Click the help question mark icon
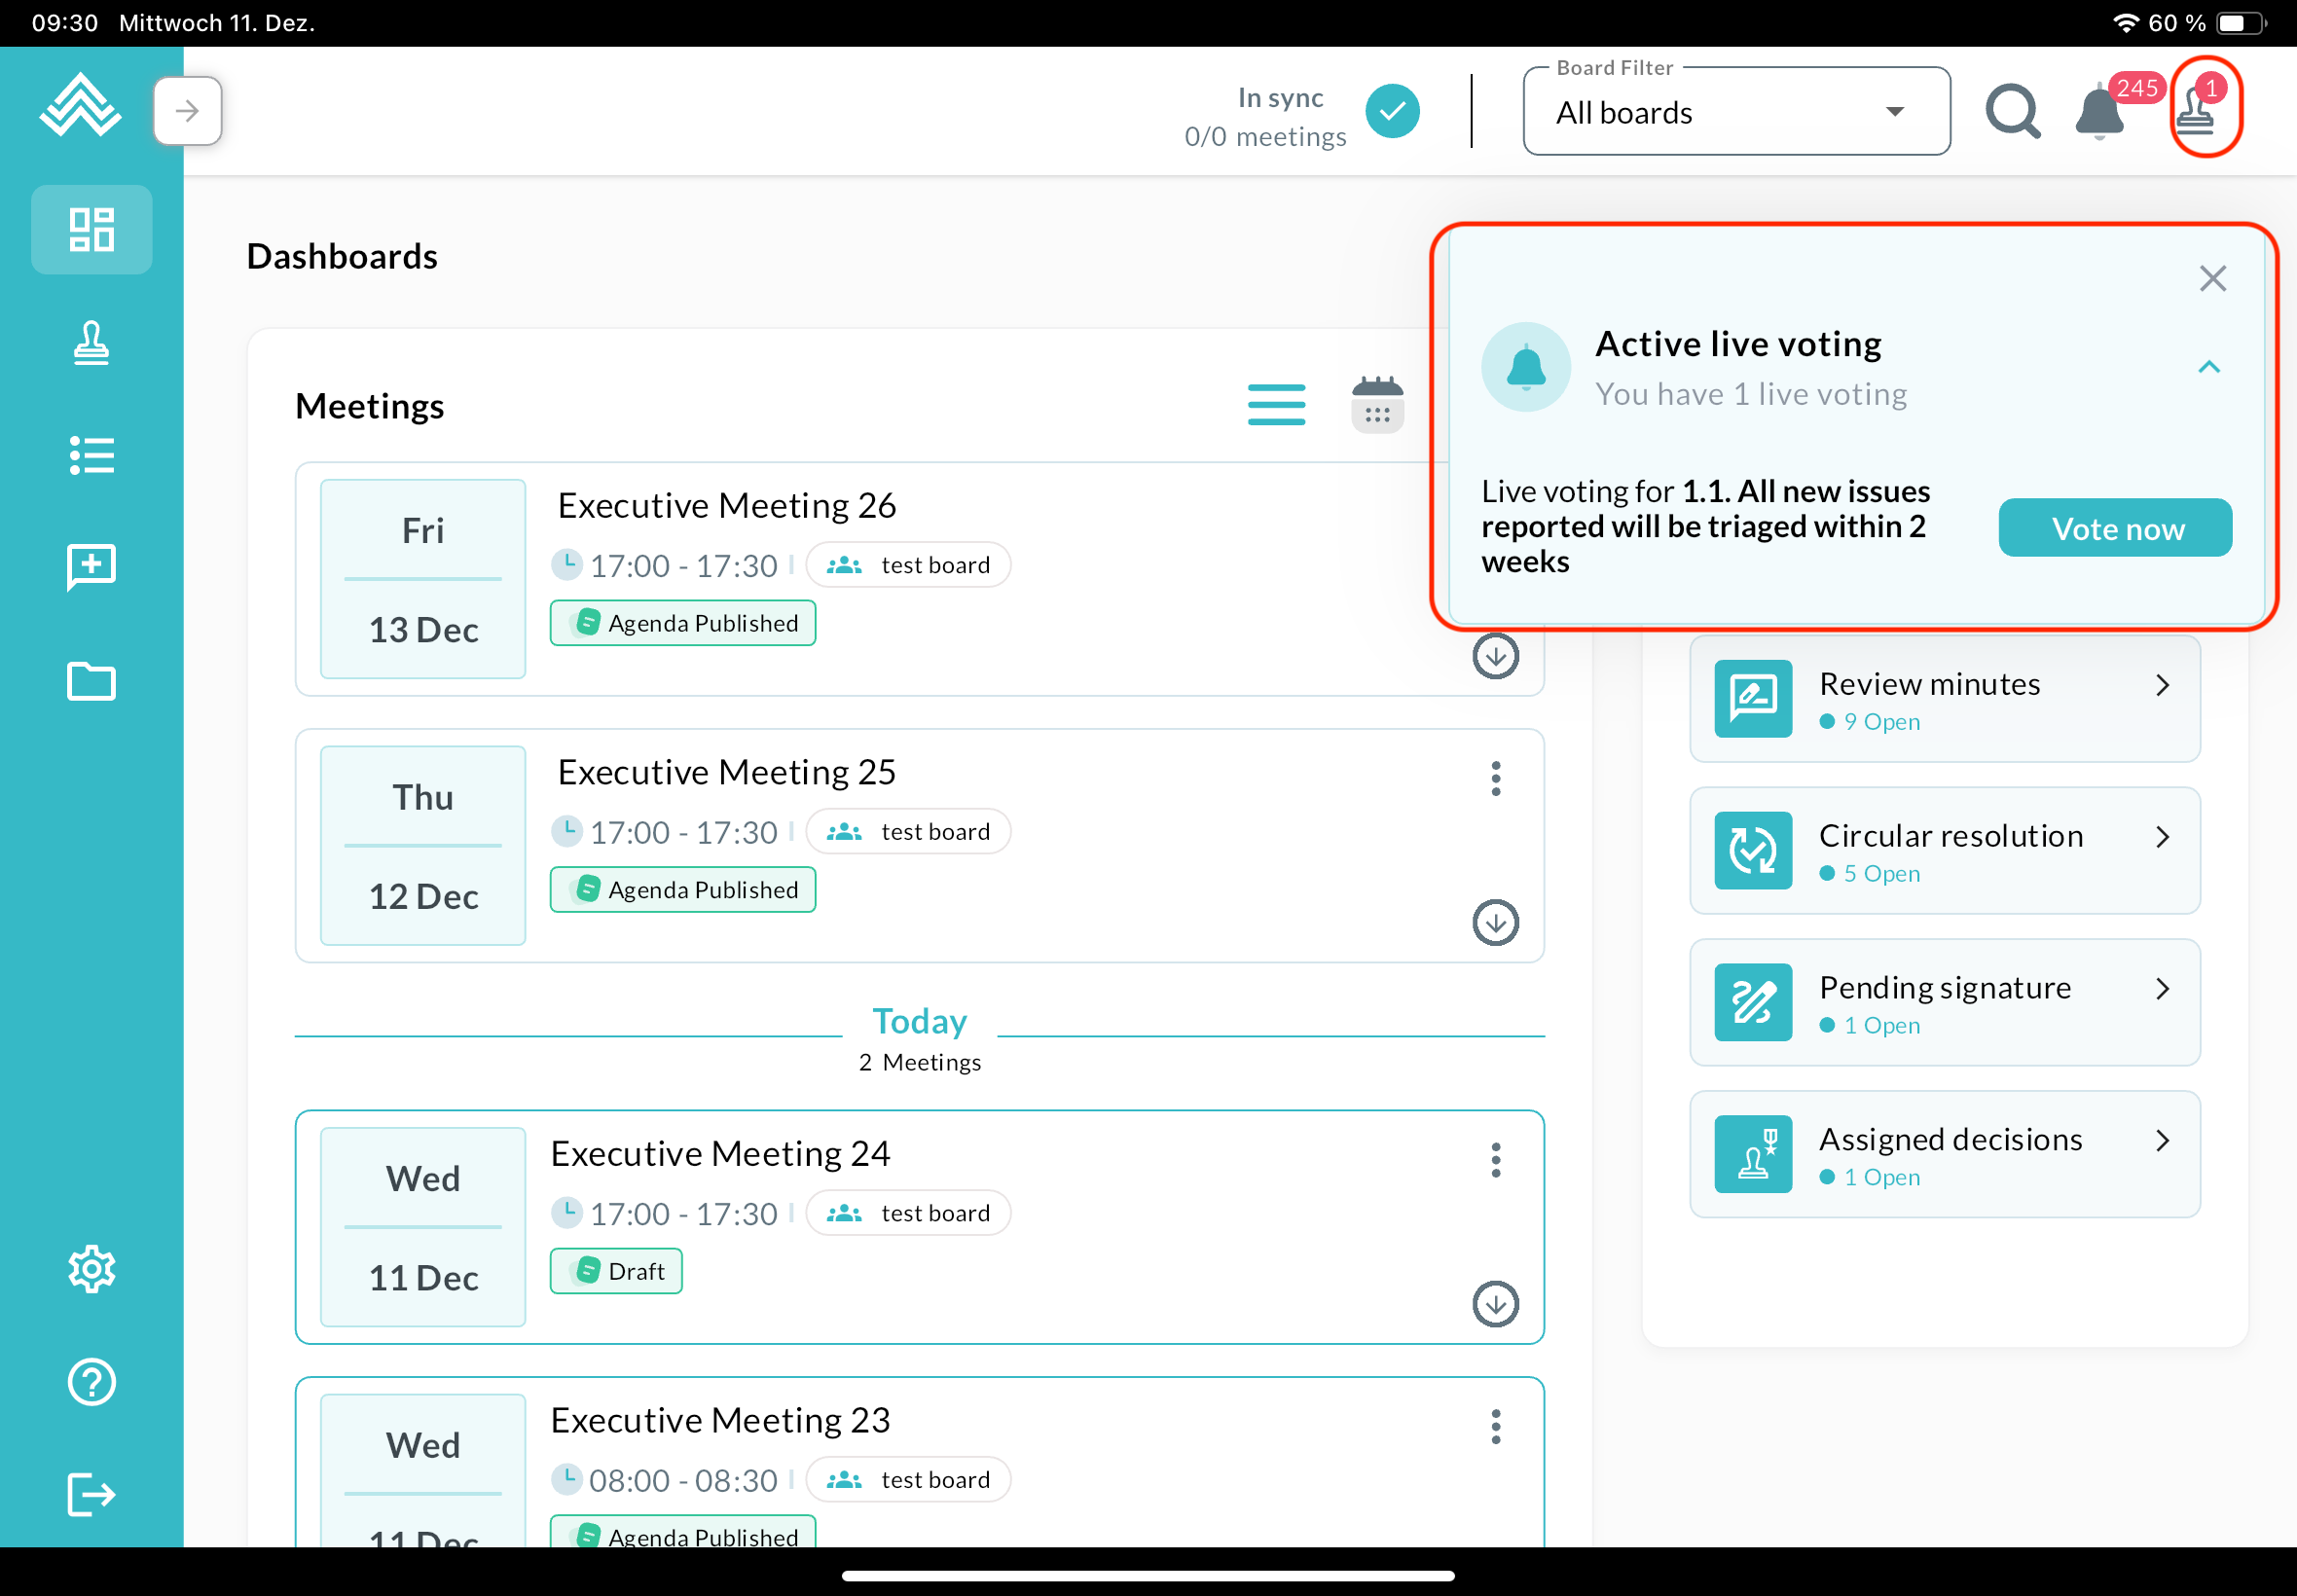This screenshot has height=1596, width=2297. click(x=91, y=1382)
